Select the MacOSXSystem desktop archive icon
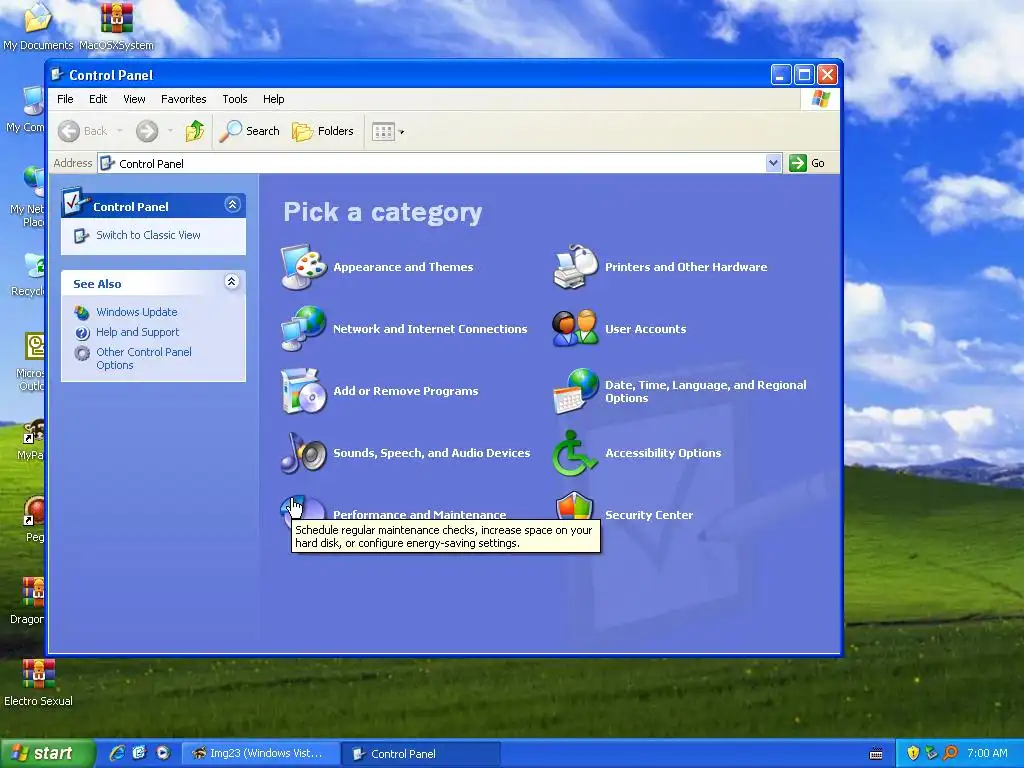This screenshot has height=768, width=1024. click(x=116, y=26)
